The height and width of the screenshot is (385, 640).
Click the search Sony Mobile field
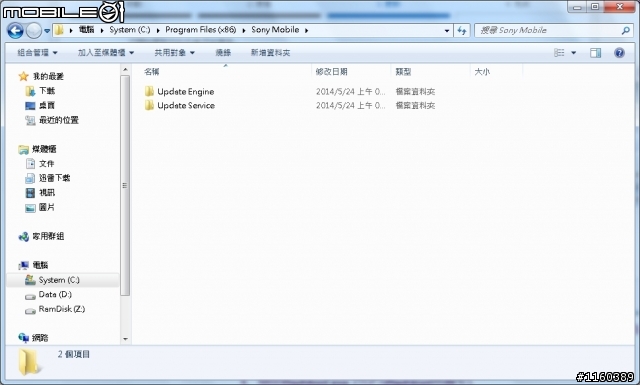pyautogui.click(x=553, y=30)
